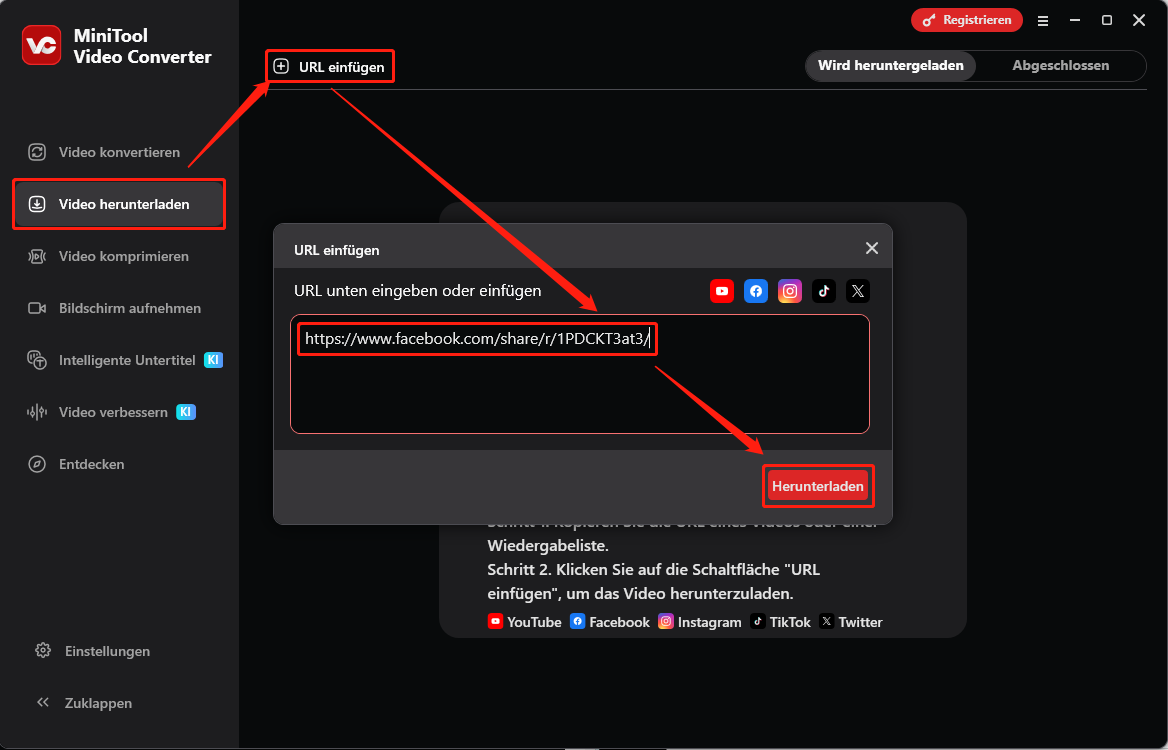Select the X (Twitter) icon in the dialog

click(858, 291)
